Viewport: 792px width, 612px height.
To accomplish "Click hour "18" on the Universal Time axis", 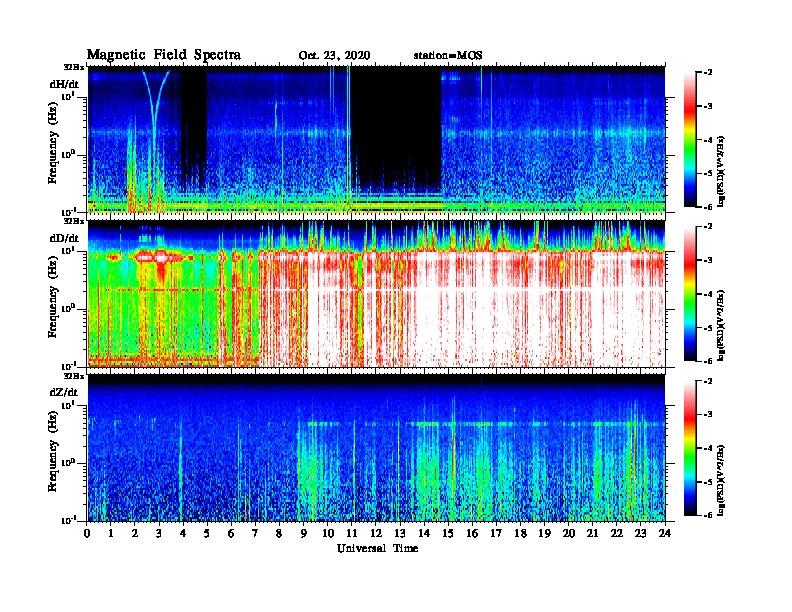I will pyautogui.click(x=520, y=534).
